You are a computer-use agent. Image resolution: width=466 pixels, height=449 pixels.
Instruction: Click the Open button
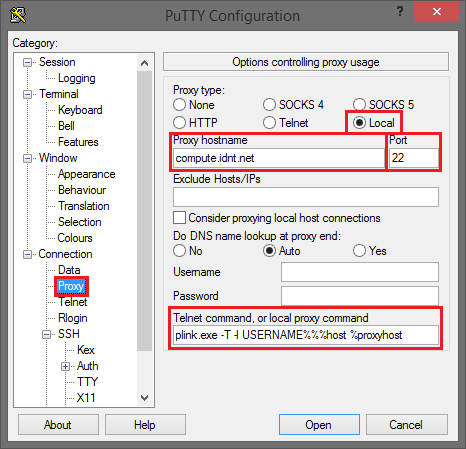coord(319,425)
